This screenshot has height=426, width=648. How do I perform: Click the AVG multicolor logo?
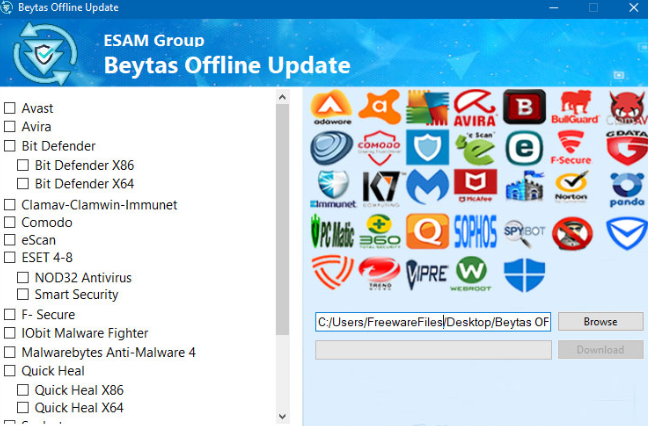coord(427,107)
